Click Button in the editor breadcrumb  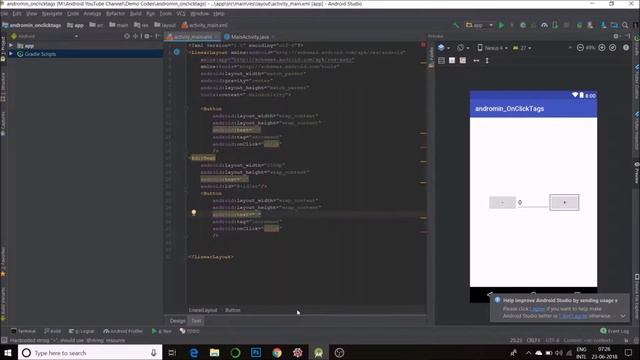233,310
